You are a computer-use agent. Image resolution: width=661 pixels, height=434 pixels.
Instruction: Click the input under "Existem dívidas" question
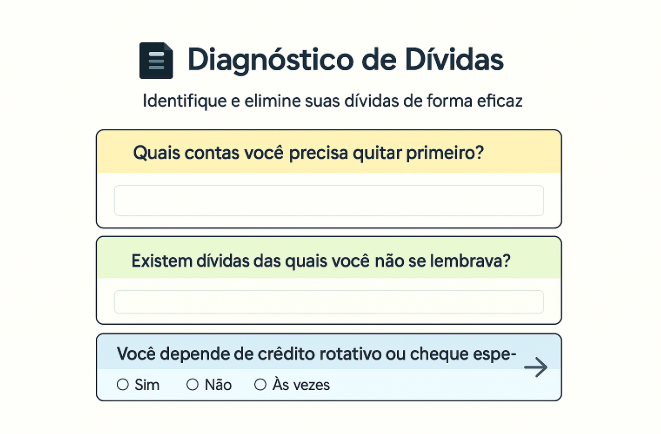pyautogui.click(x=328, y=302)
